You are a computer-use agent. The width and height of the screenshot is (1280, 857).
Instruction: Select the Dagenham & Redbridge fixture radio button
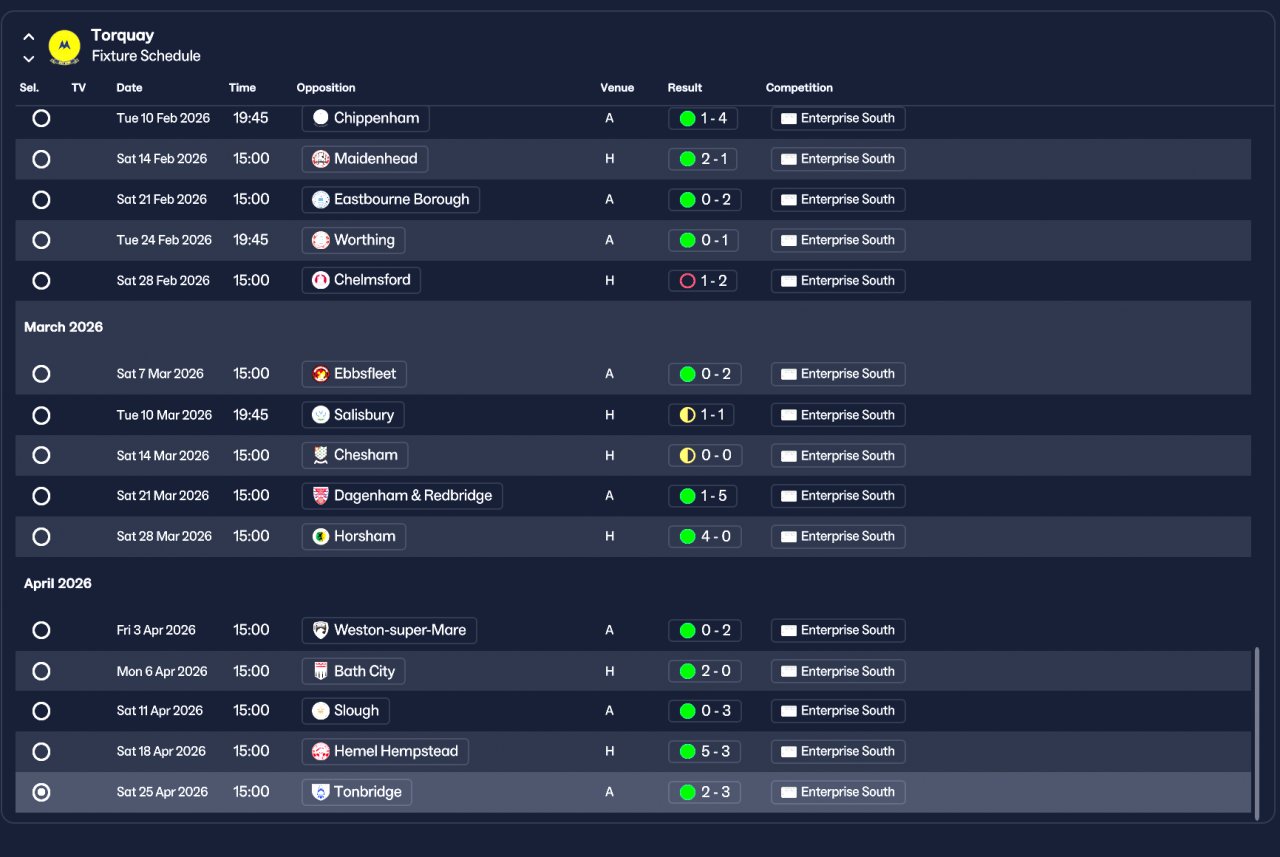pyautogui.click(x=41, y=496)
